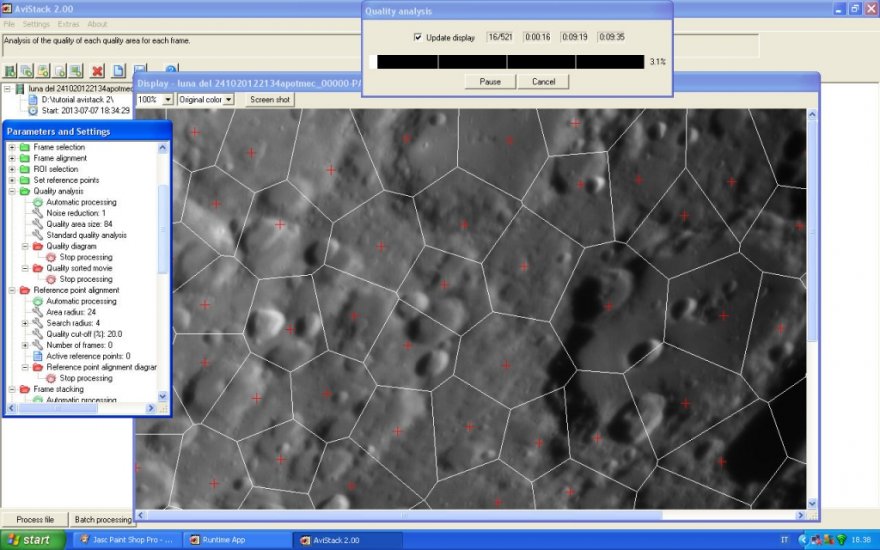
Task: Click the AviStack 2.00 taskbar item
Action: (348, 540)
